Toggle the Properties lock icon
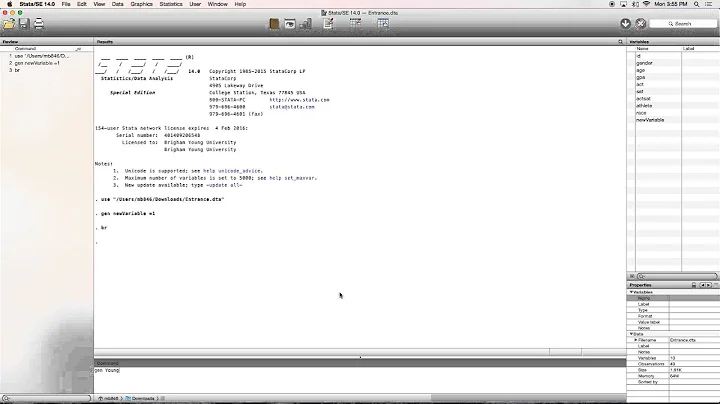 (x=694, y=285)
